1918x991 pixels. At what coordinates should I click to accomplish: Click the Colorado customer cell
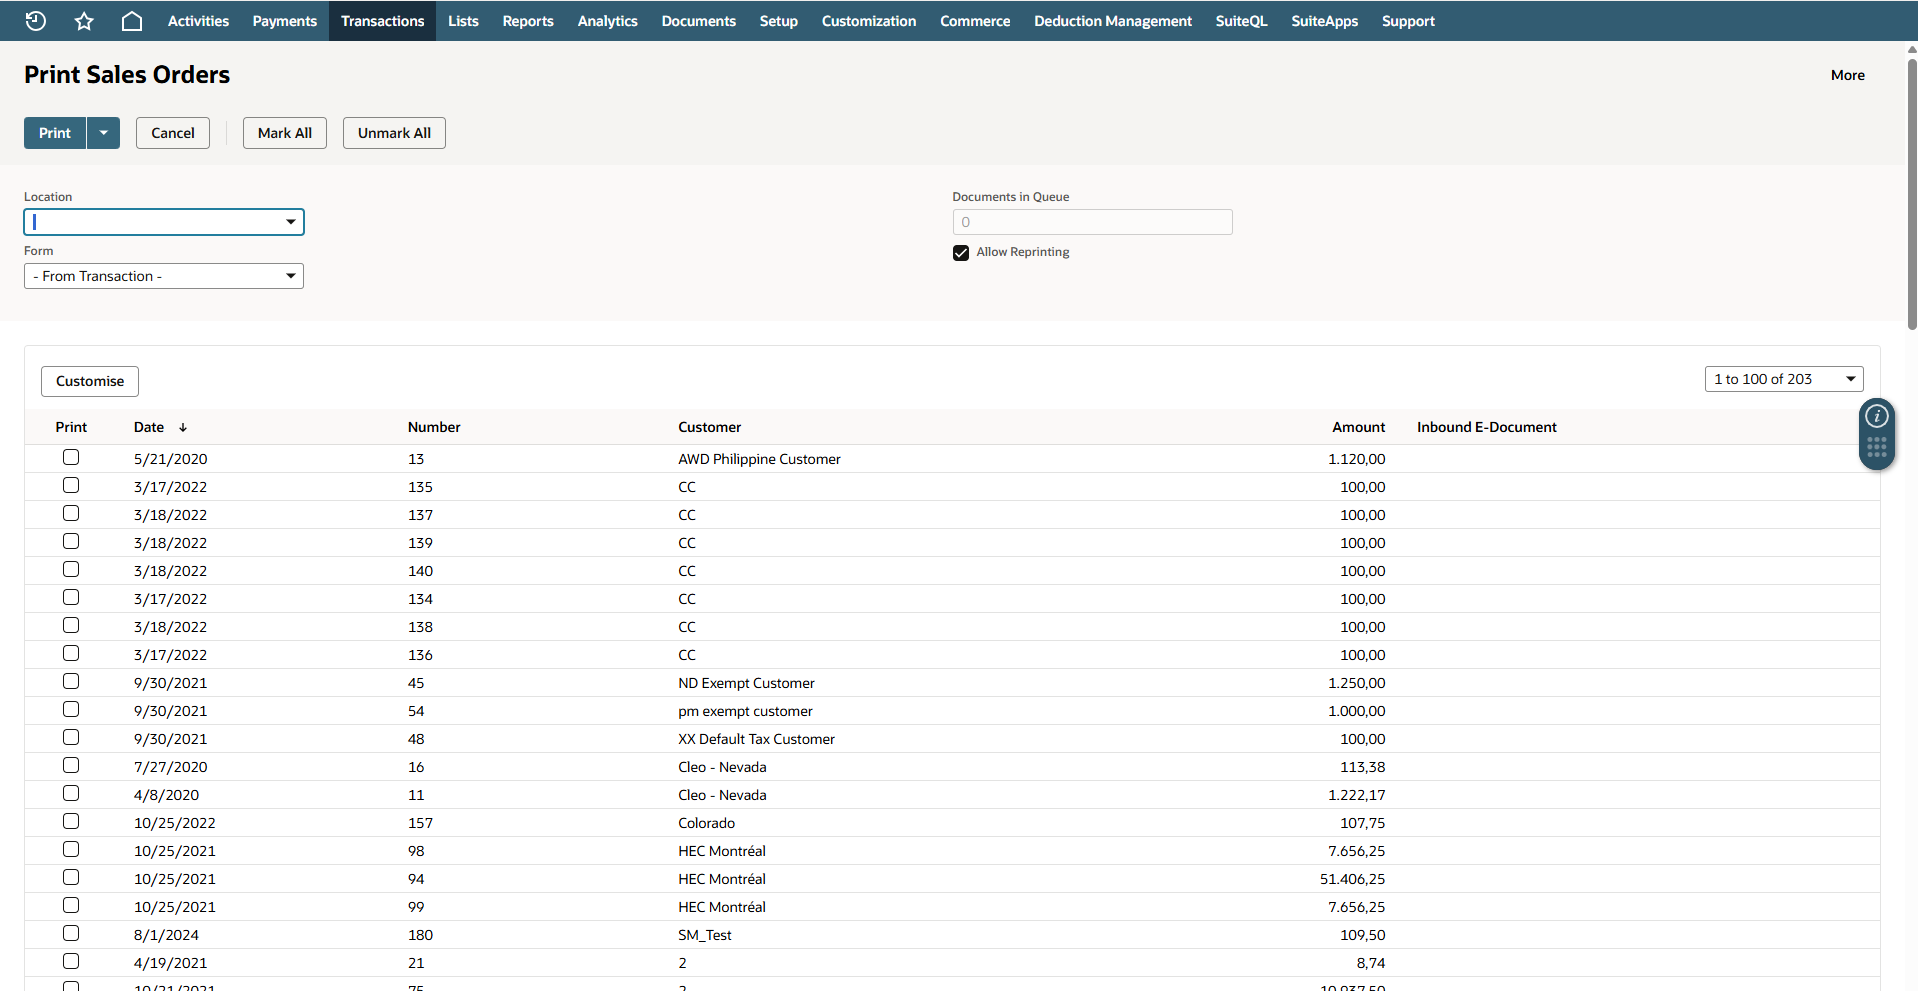click(707, 823)
